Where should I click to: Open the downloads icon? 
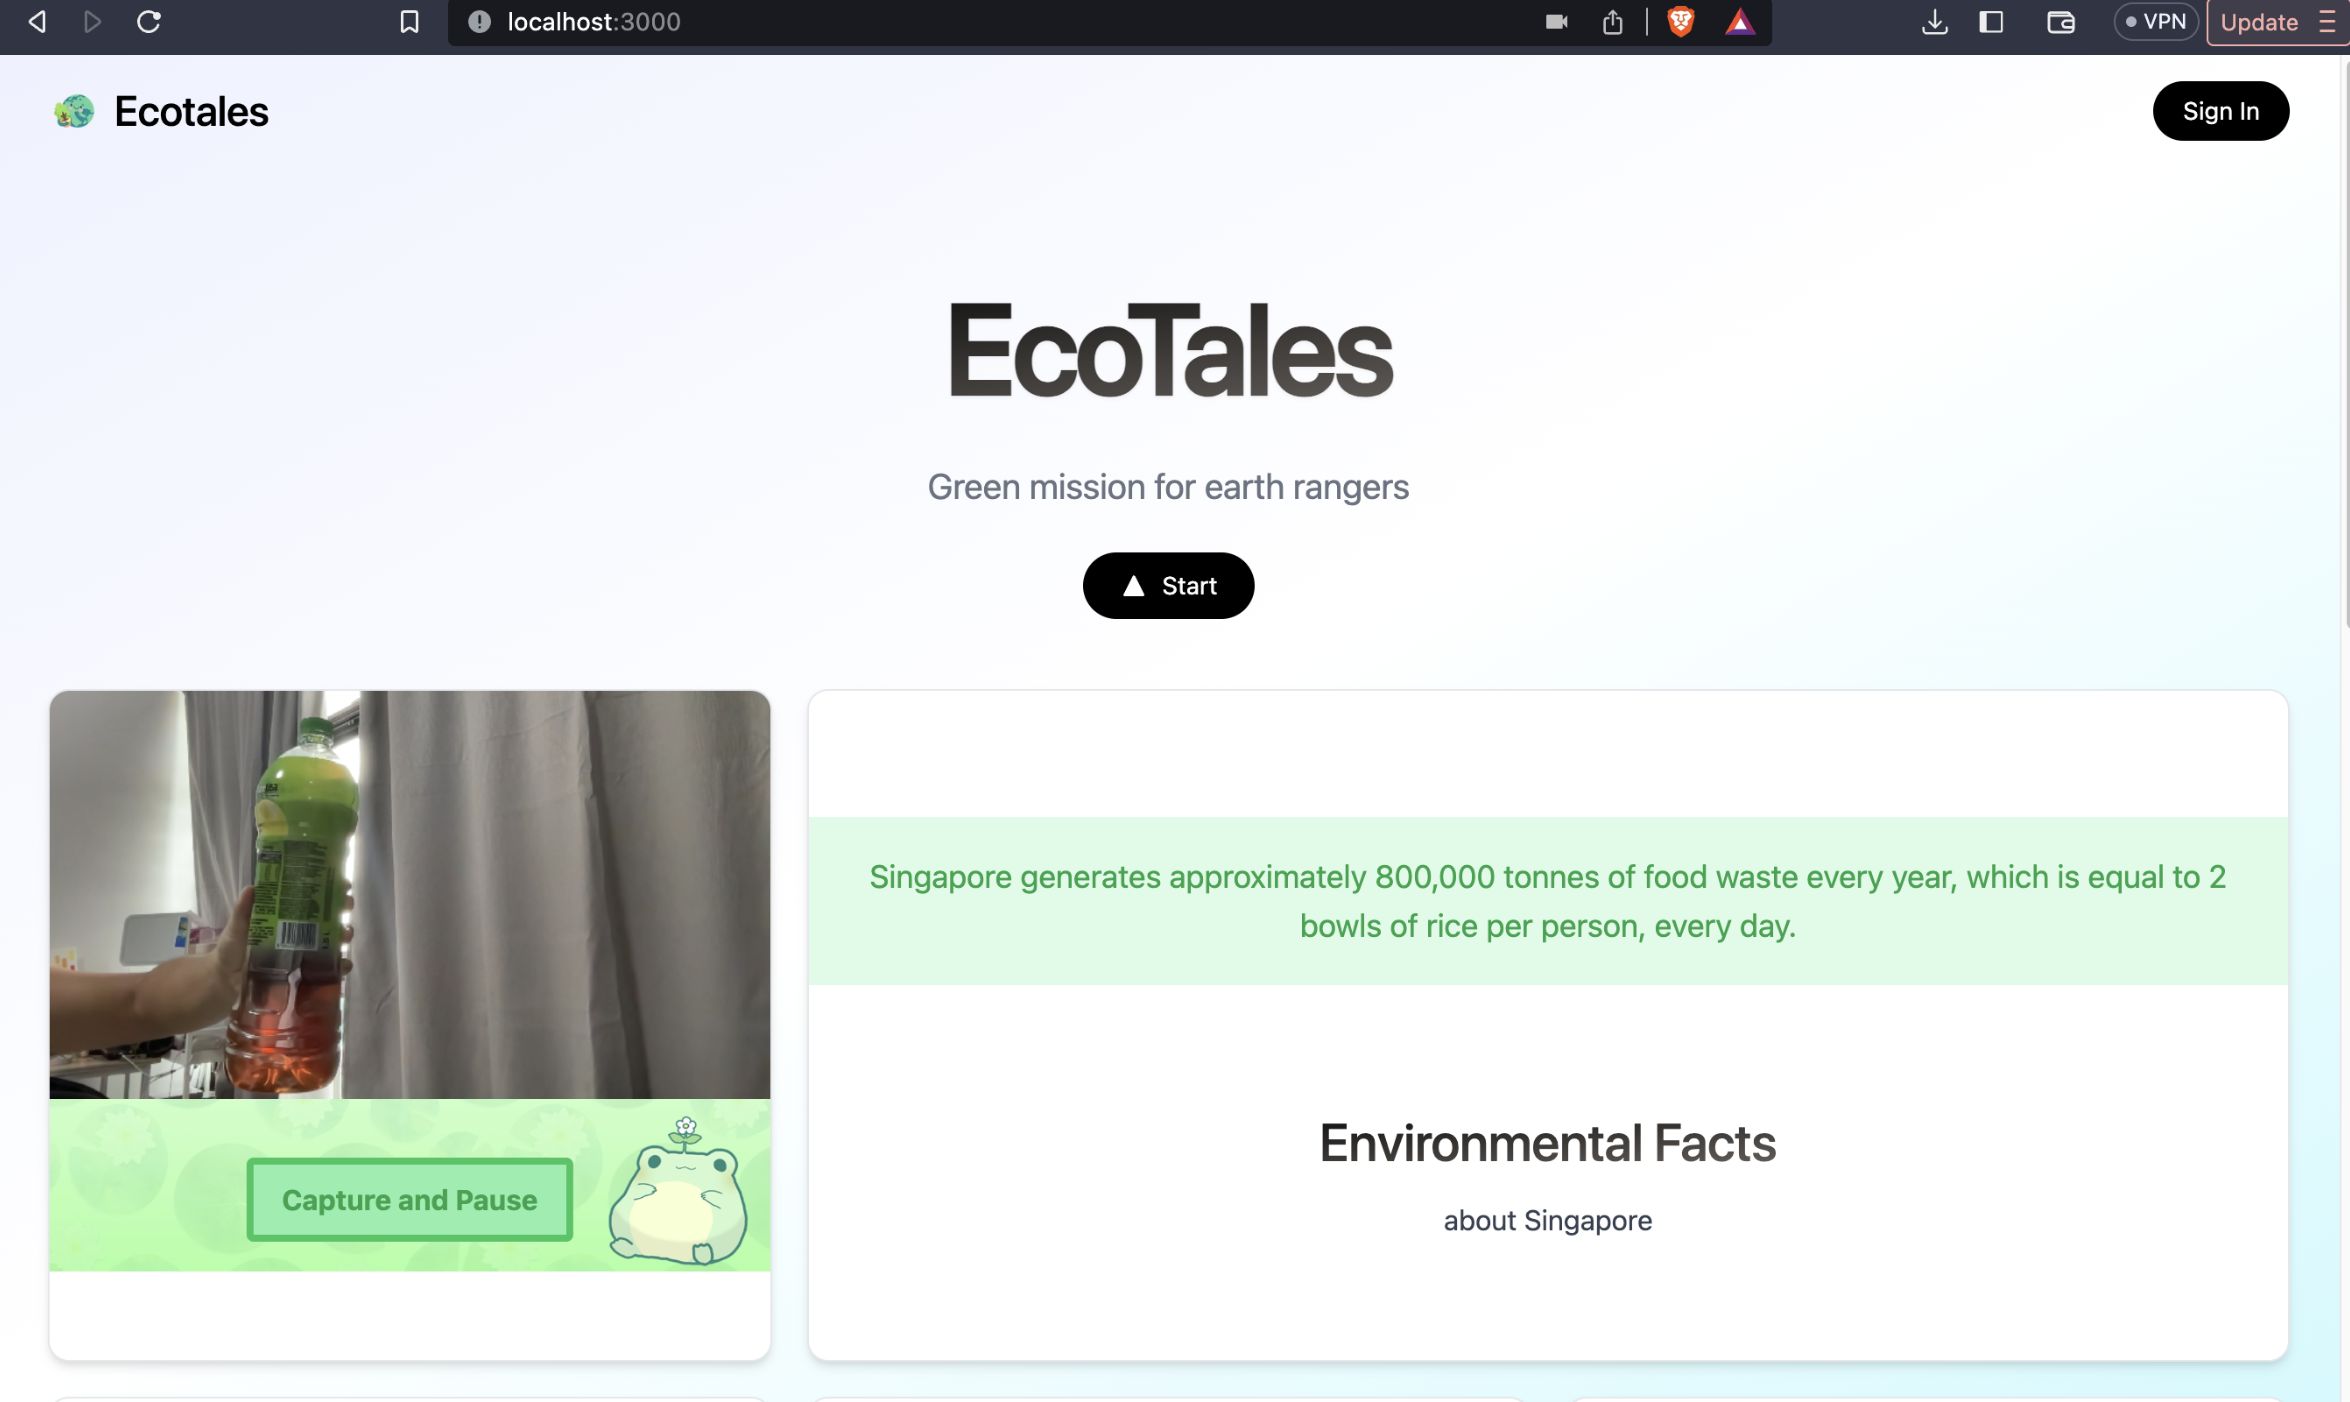coord(1934,22)
